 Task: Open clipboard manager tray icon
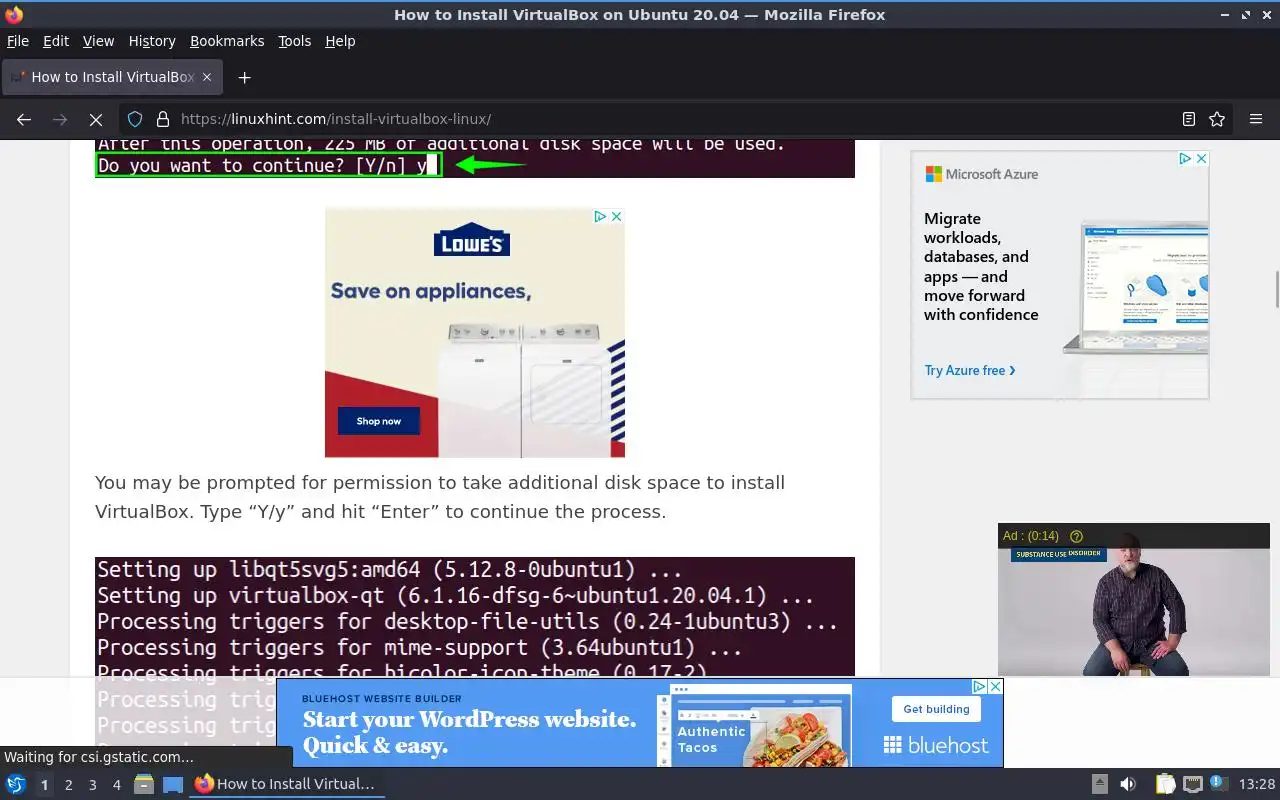click(1165, 784)
